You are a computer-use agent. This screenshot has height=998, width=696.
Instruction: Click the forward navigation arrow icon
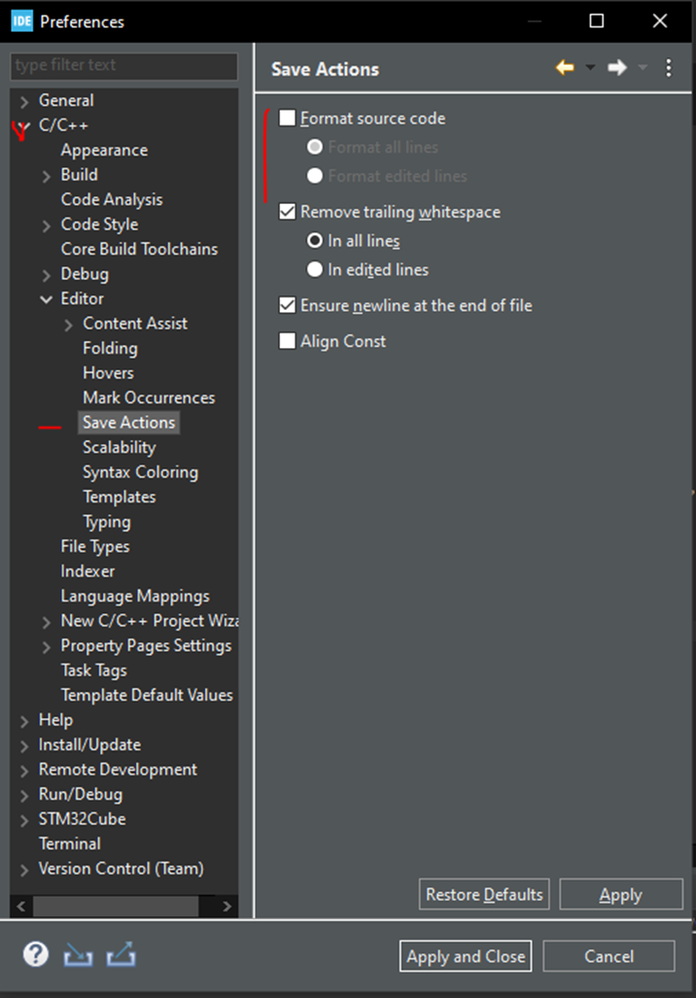[617, 68]
